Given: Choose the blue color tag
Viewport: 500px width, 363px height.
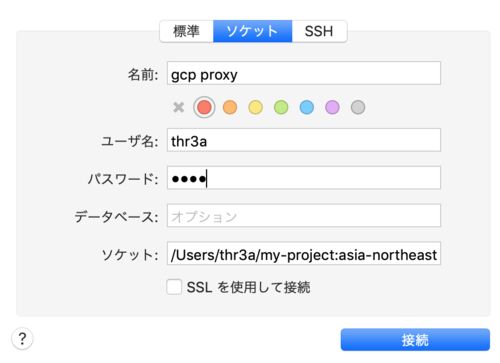Looking at the screenshot, I should point(307,107).
